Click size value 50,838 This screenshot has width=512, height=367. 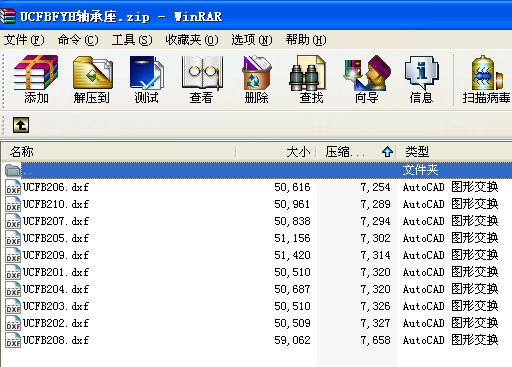(292, 221)
